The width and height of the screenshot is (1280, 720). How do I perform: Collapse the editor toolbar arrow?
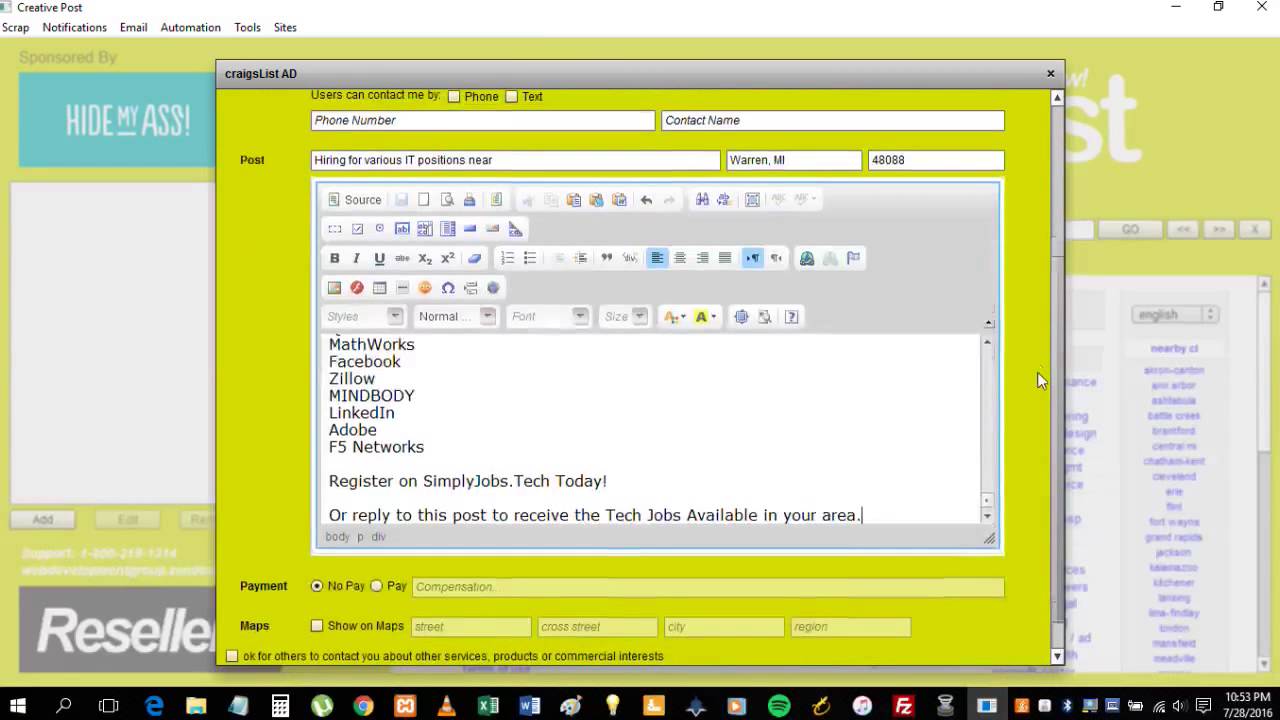coord(989,323)
